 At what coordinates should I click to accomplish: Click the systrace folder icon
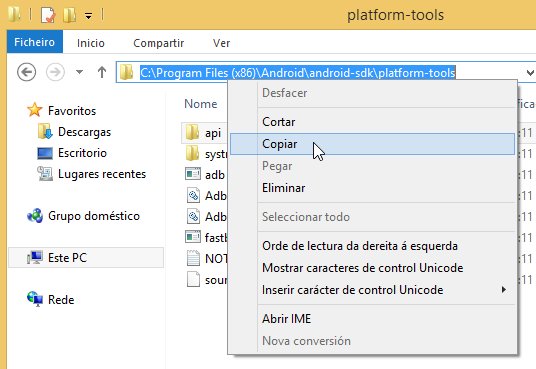tap(192, 153)
